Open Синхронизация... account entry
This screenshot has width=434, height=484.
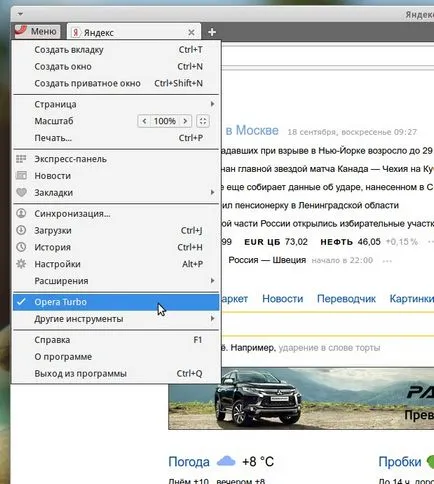[x=116, y=214]
